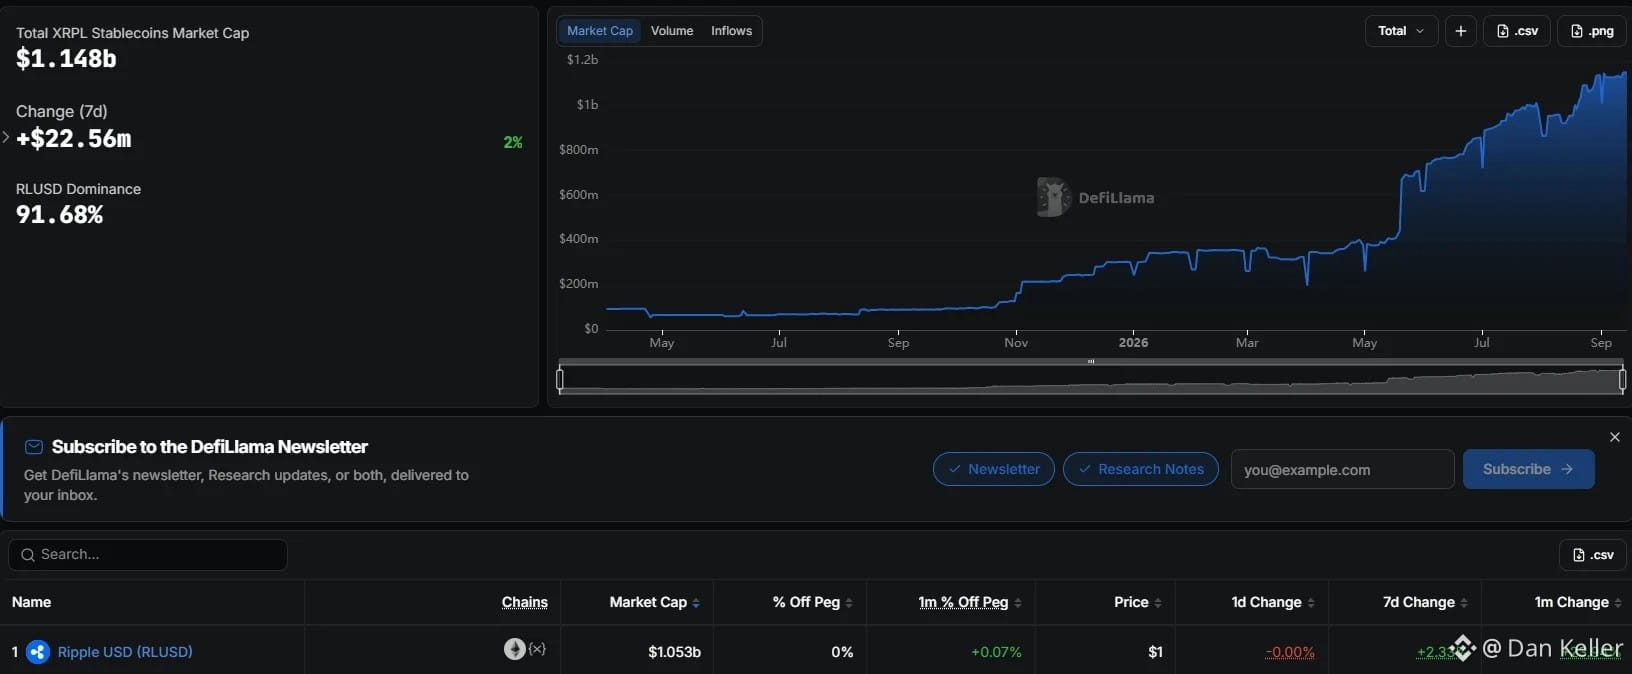Toggle the Research Notes subscription option

pos(1141,469)
